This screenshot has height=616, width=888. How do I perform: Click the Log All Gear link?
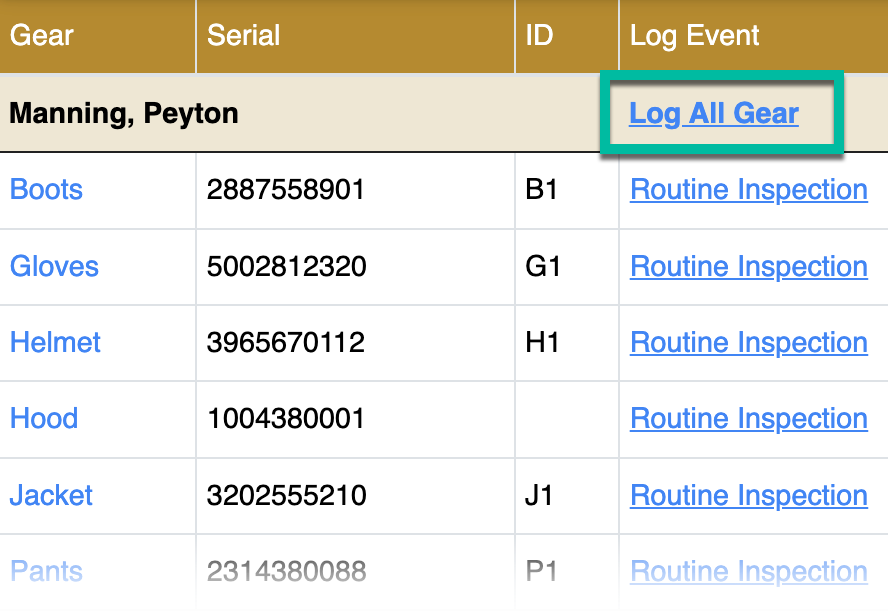tap(713, 114)
